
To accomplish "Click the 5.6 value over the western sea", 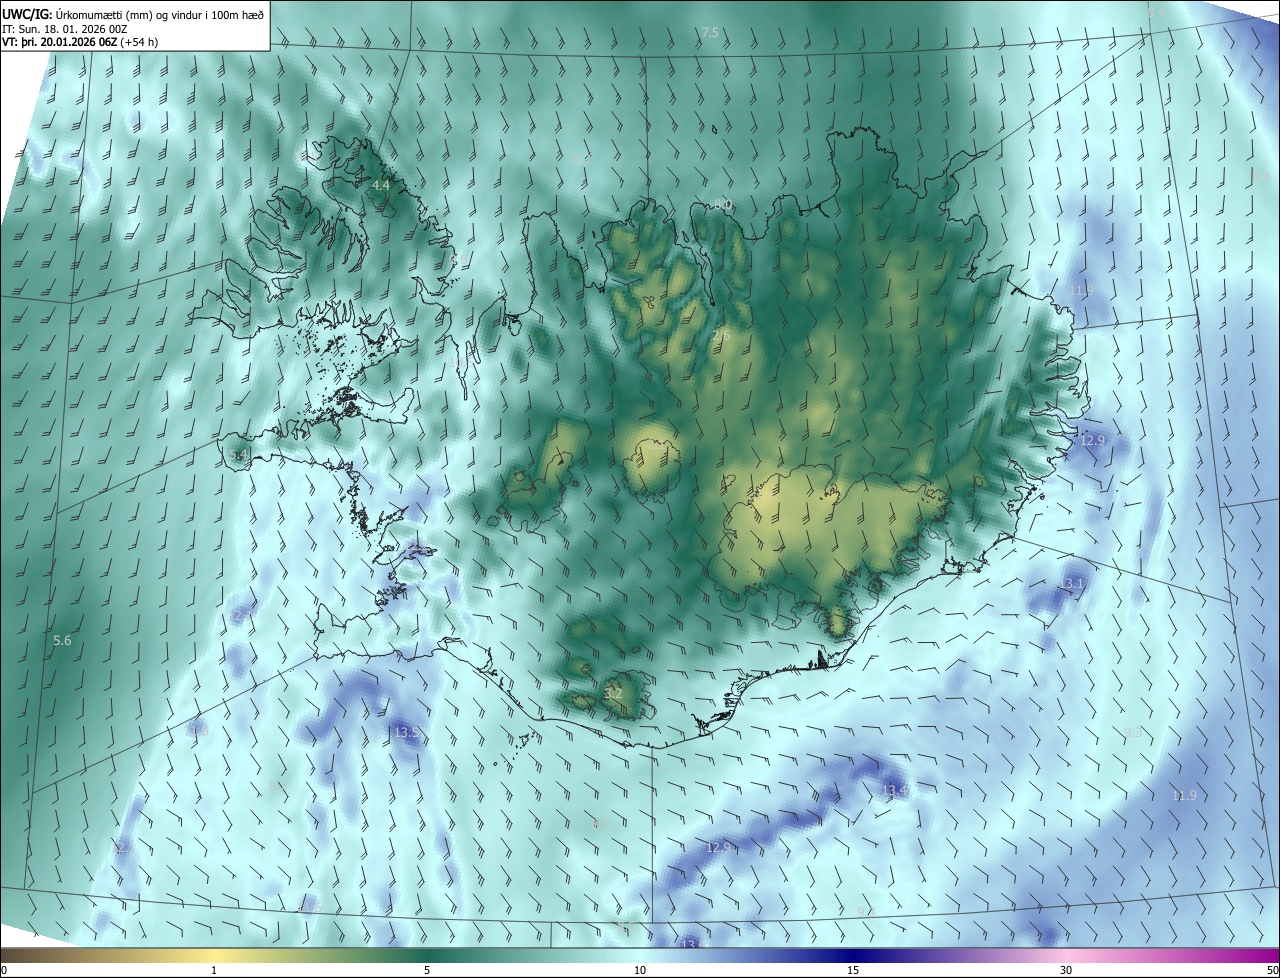I will coord(62,640).
